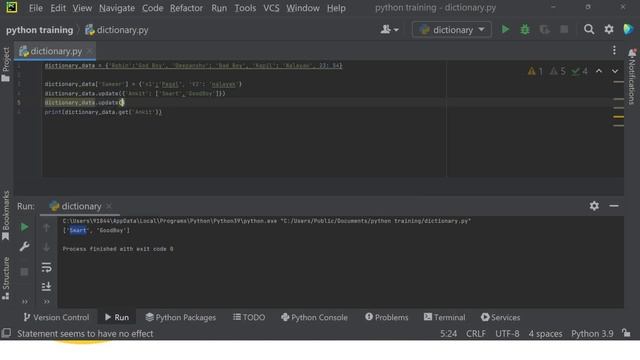Click python training breadcrumb
Viewport: 640px width, 360px height.
click(x=40, y=30)
